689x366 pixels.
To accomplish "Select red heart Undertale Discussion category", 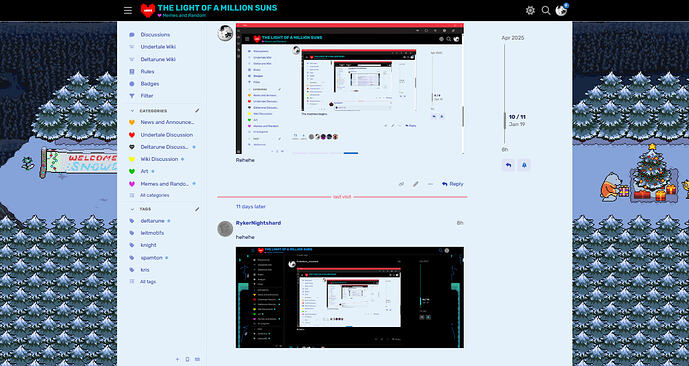I will (x=132, y=134).
